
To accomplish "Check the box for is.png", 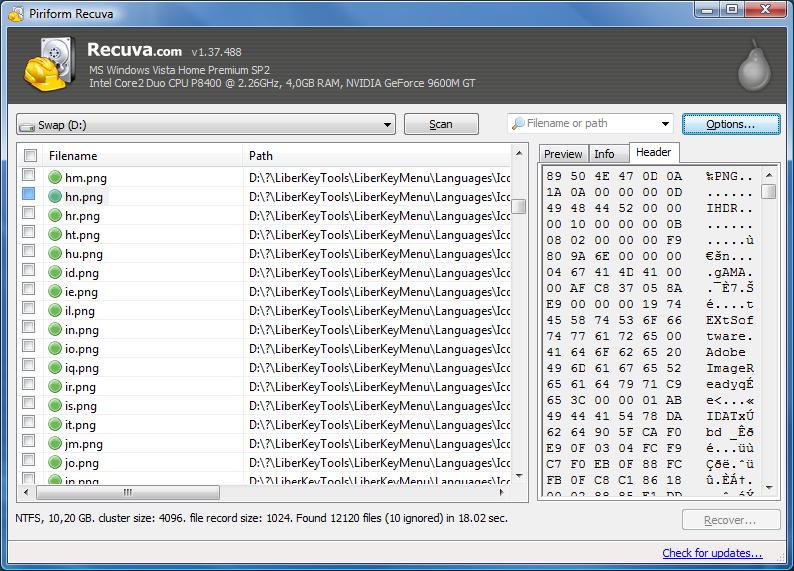I will 29,402.
